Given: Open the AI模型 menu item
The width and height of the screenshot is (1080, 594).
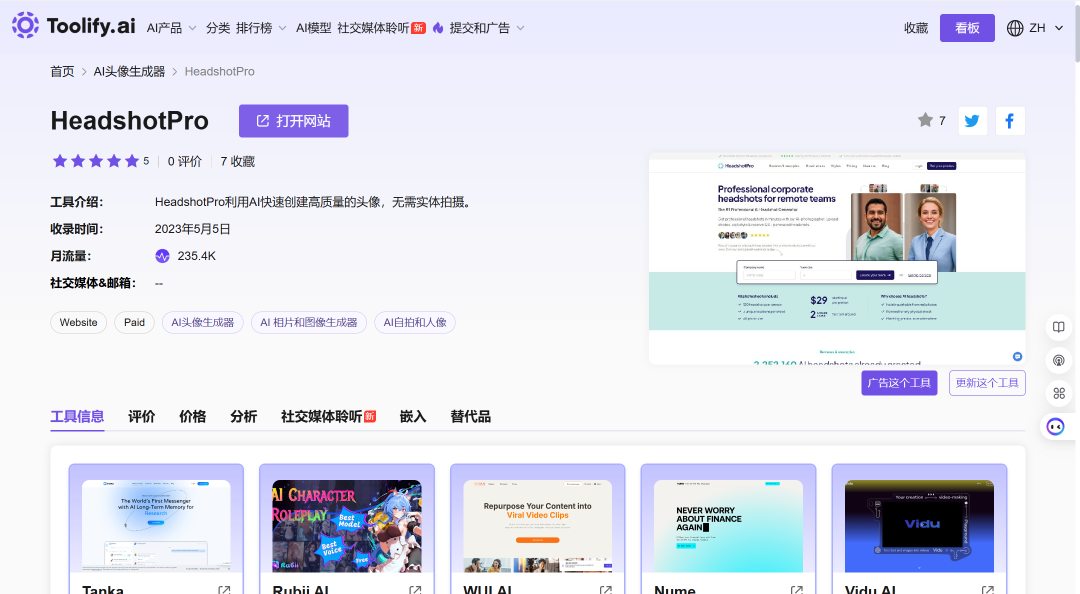Looking at the screenshot, I should tap(313, 28).
